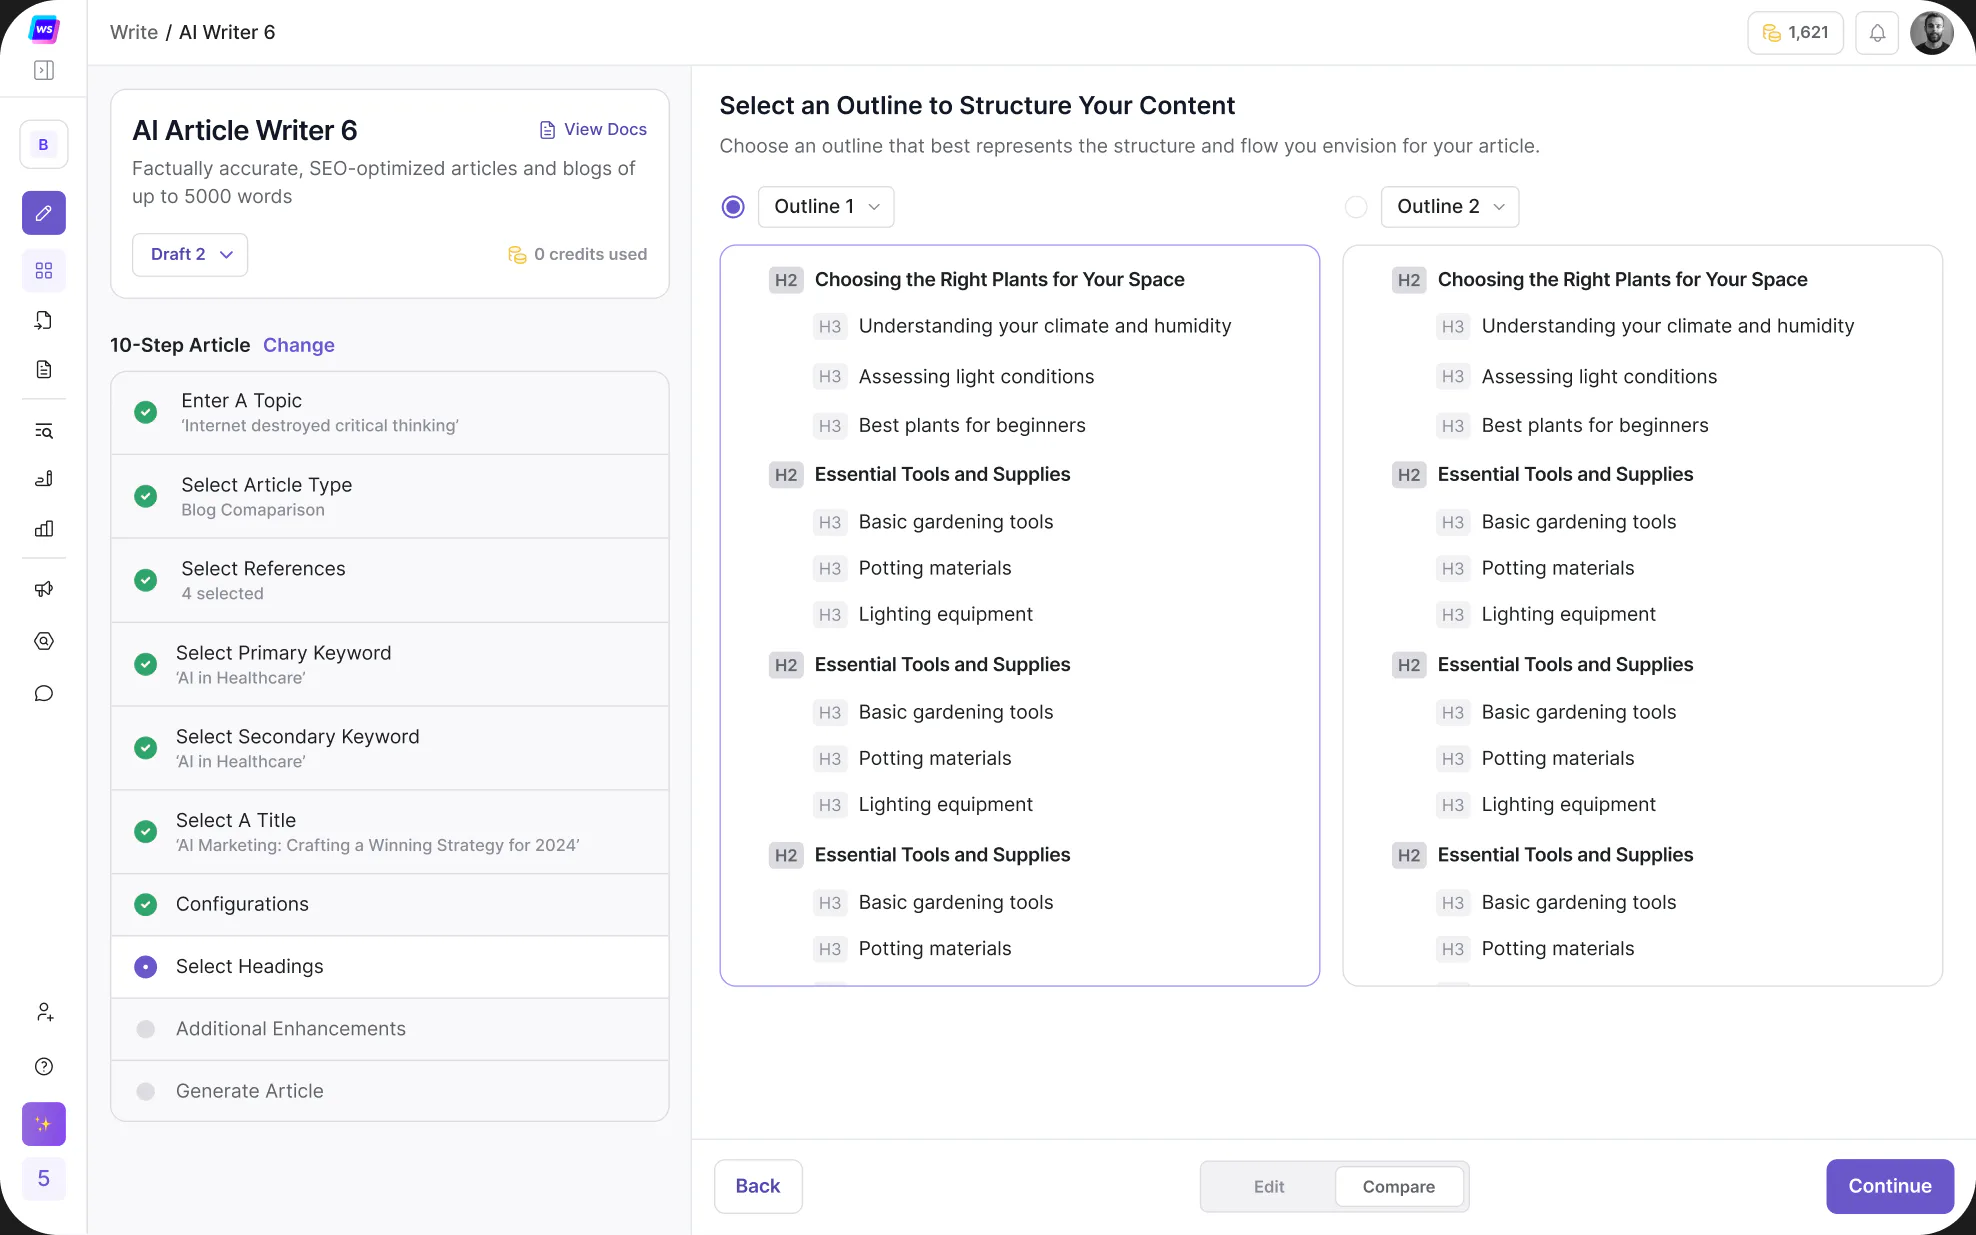
Task: Click 'Best plants for beginners' in Outline 2
Action: coord(1595,426)
